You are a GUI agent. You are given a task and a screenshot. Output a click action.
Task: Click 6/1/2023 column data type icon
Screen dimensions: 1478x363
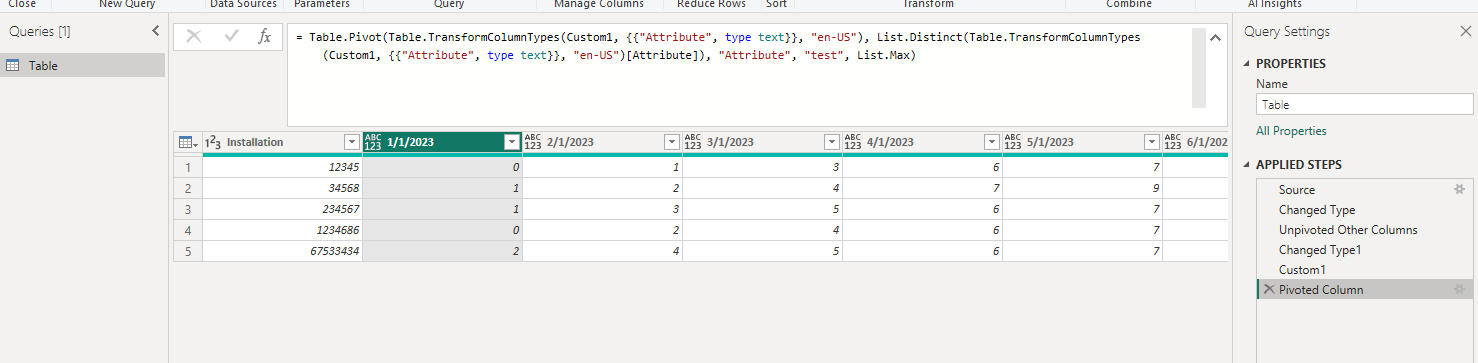[x=1173, y=142]
